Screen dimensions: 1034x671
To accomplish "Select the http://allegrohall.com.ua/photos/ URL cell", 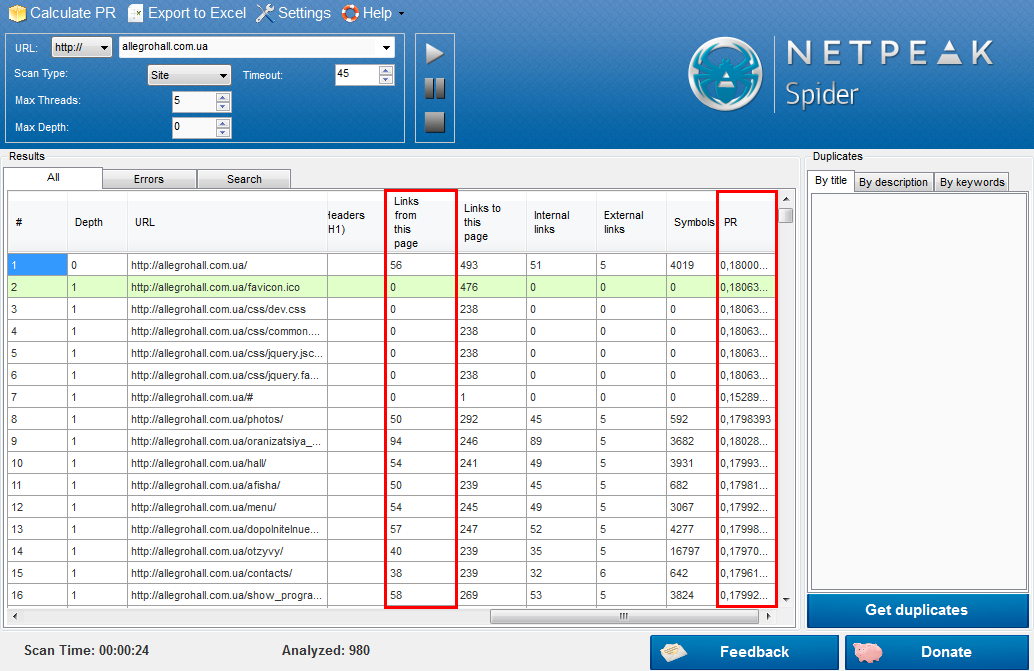I will point(228,419).
